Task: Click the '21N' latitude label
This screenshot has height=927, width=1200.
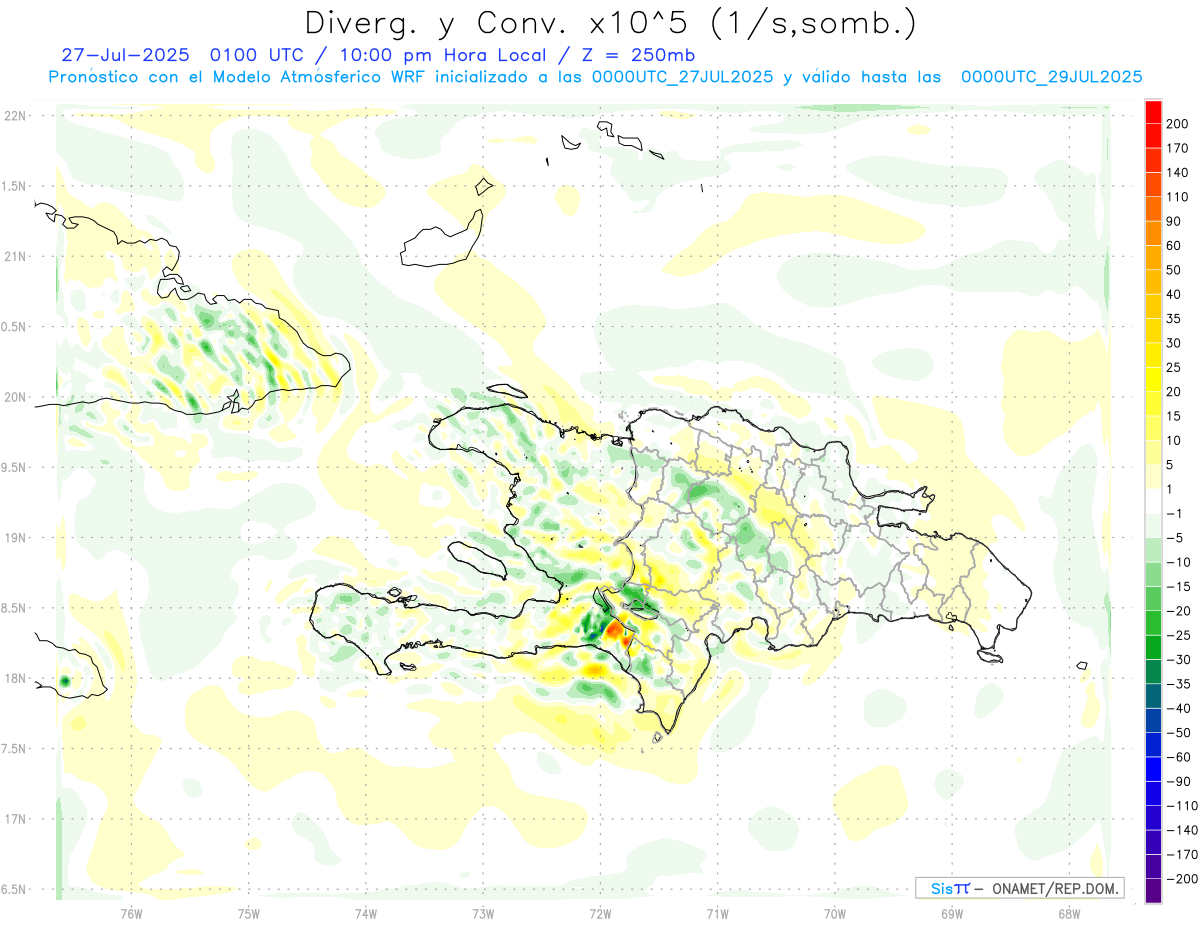Action: point(15,256)
